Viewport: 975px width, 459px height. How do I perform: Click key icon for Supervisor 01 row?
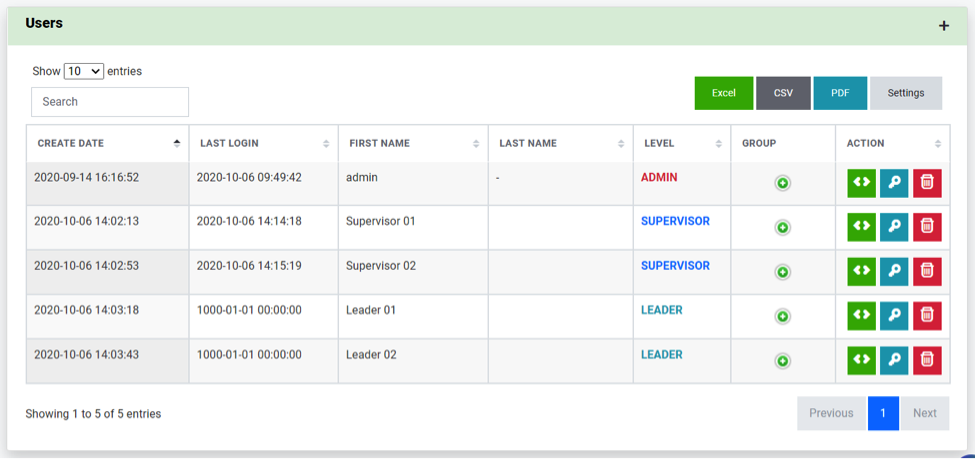(894, 227)
